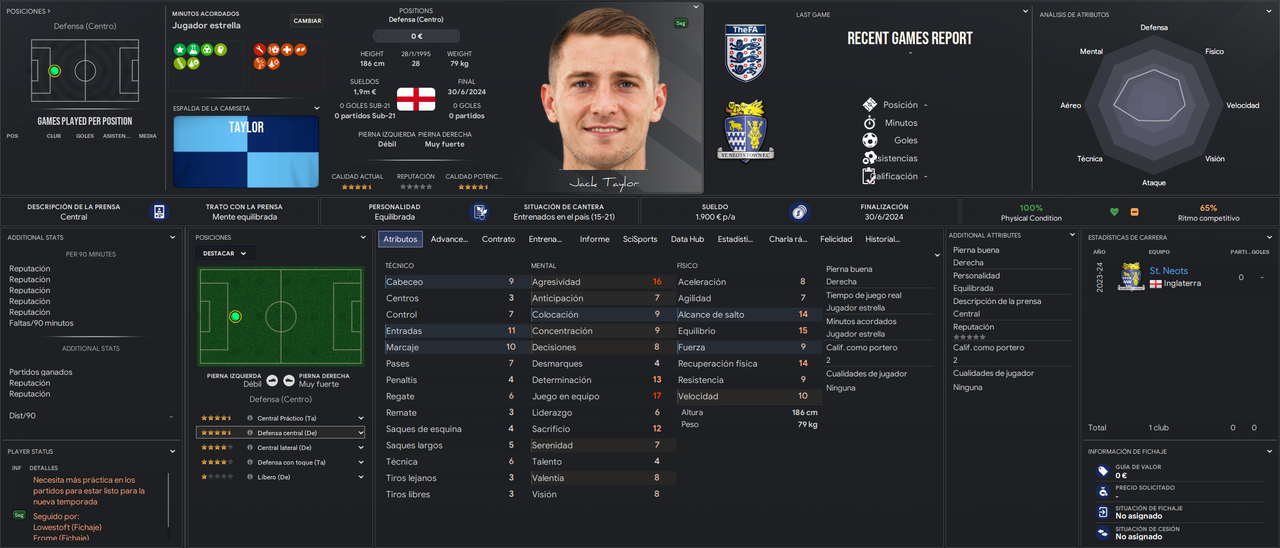Click the green star happiness icon
The height and width of the screenshot is (548, 1280).
point(180,49)
